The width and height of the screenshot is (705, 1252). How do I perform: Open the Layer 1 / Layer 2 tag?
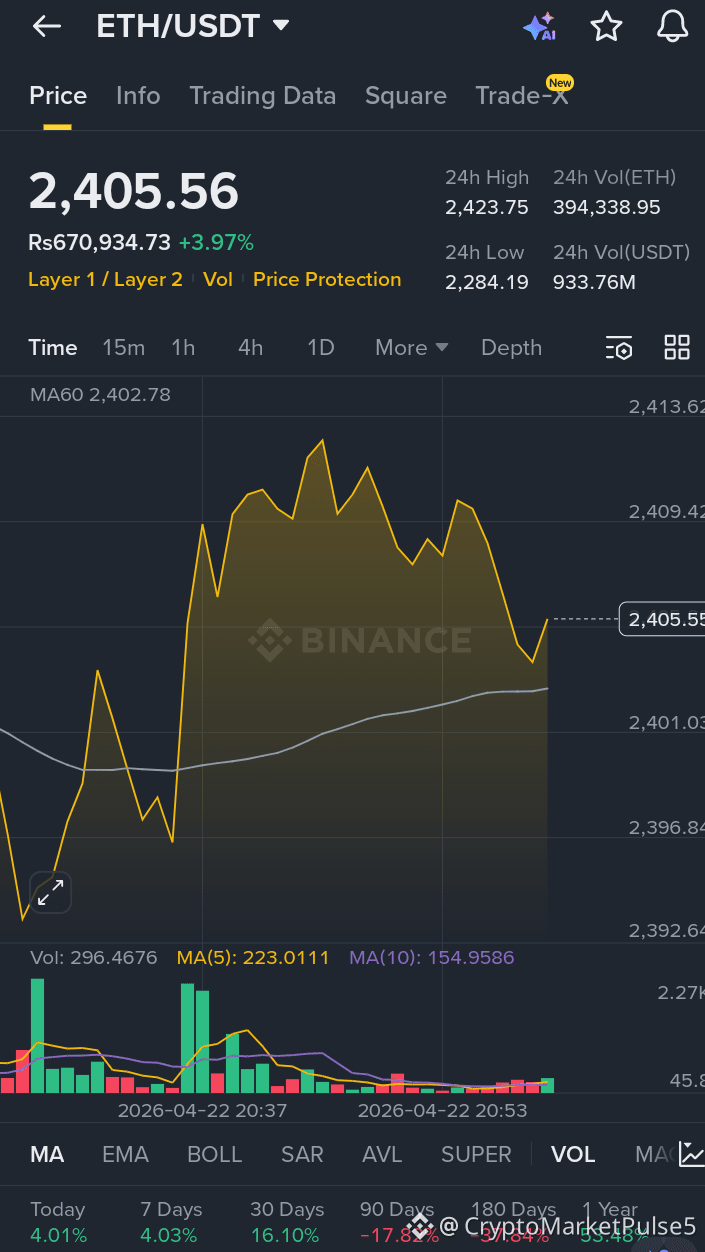(x=105, y=280)
